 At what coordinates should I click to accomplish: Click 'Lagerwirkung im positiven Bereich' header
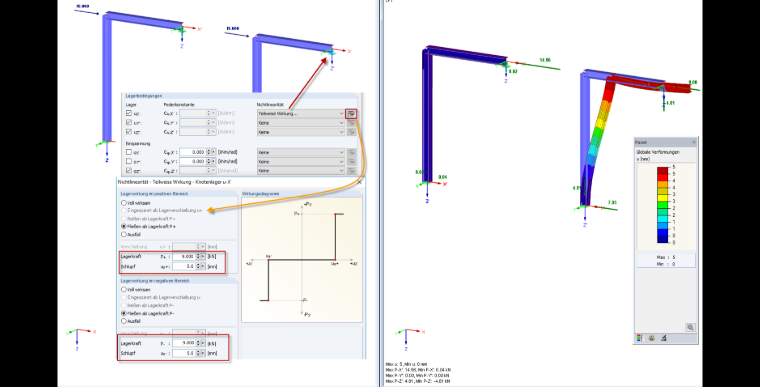154,194
